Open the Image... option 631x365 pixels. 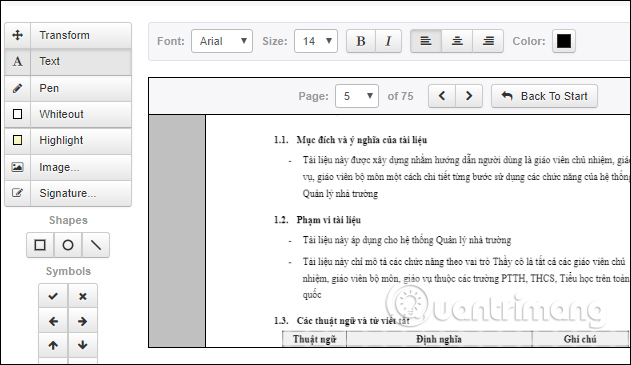[x=59, y=167]
